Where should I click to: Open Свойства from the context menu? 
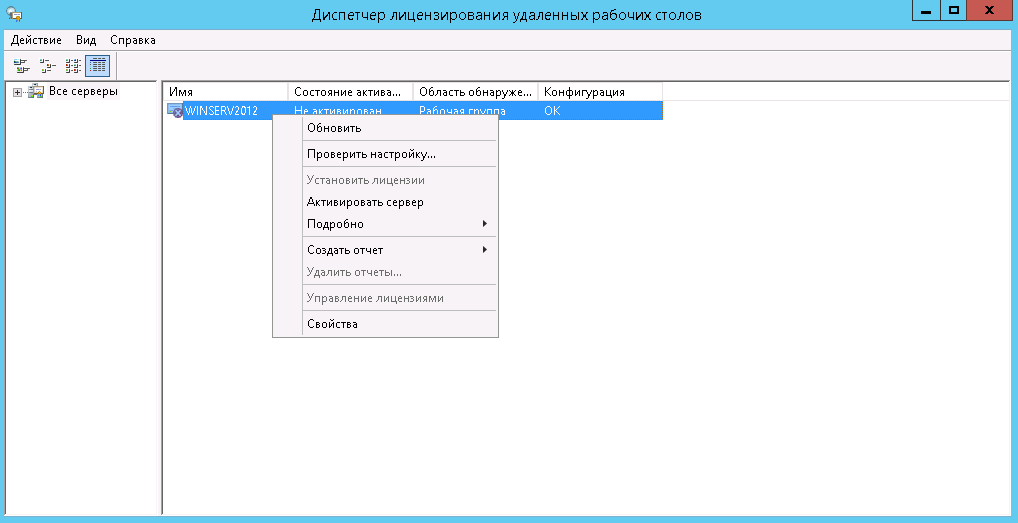(332, 324)
